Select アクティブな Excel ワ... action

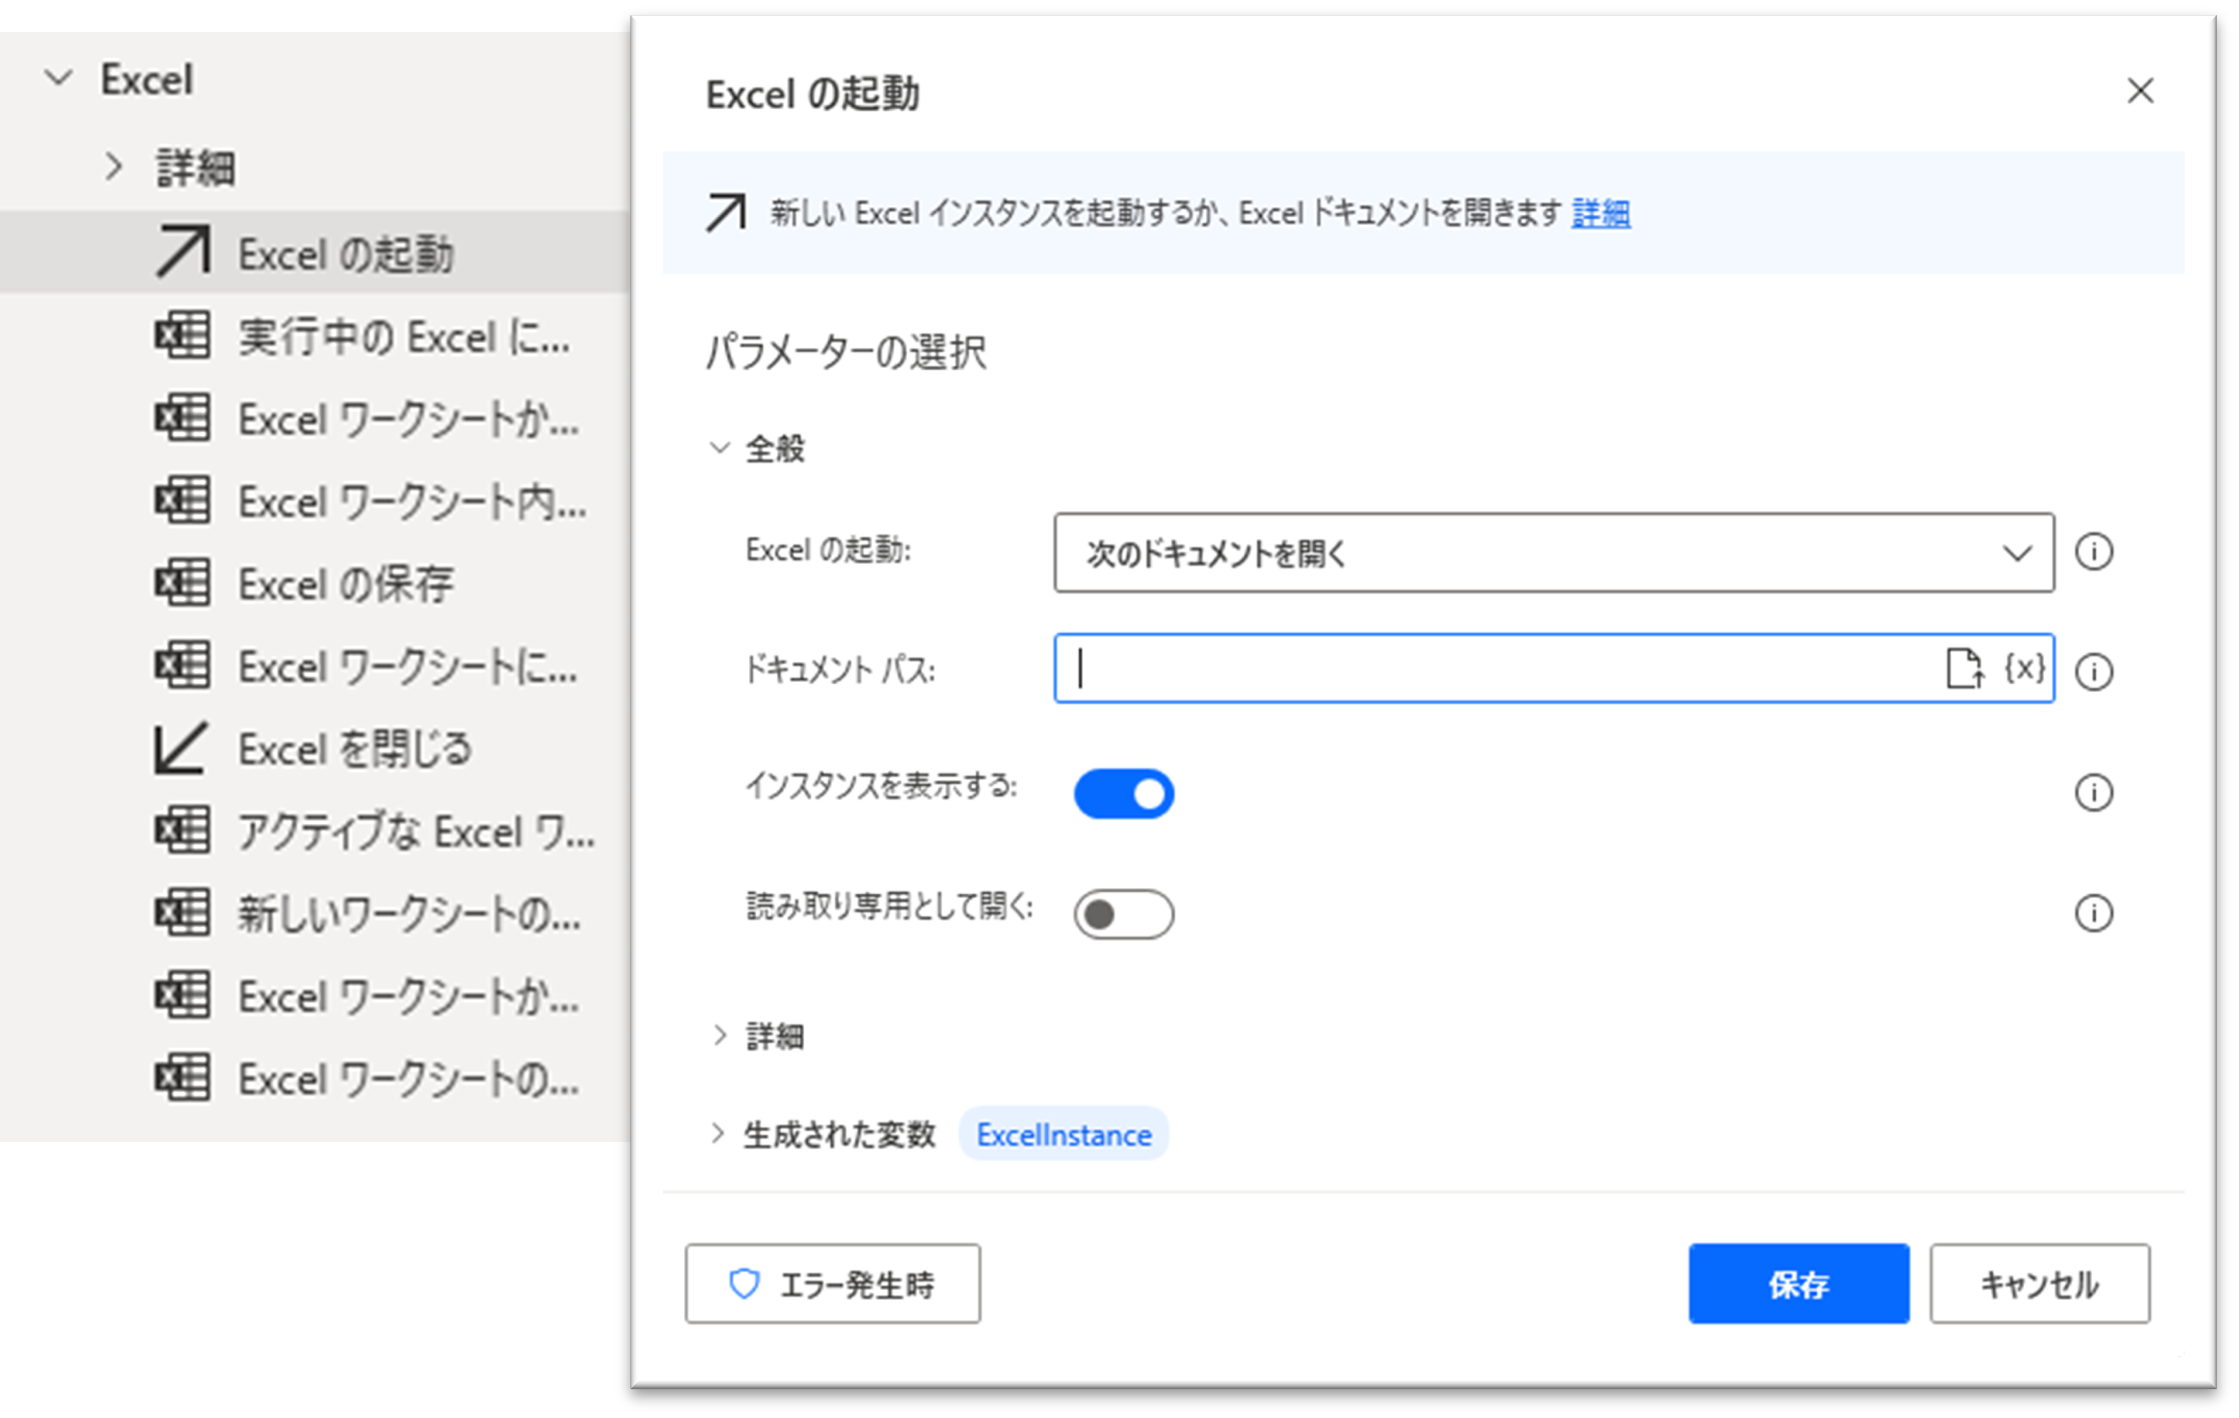[315, 831]
